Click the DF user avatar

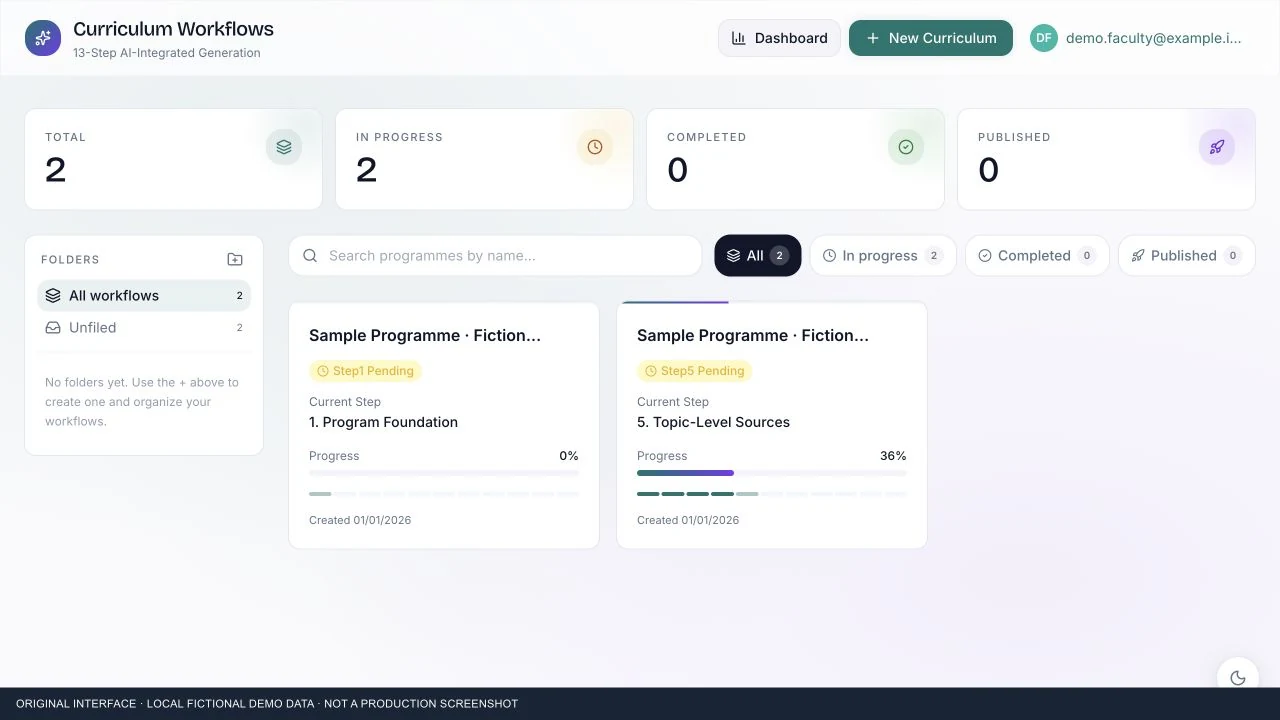coord(1044,38)
